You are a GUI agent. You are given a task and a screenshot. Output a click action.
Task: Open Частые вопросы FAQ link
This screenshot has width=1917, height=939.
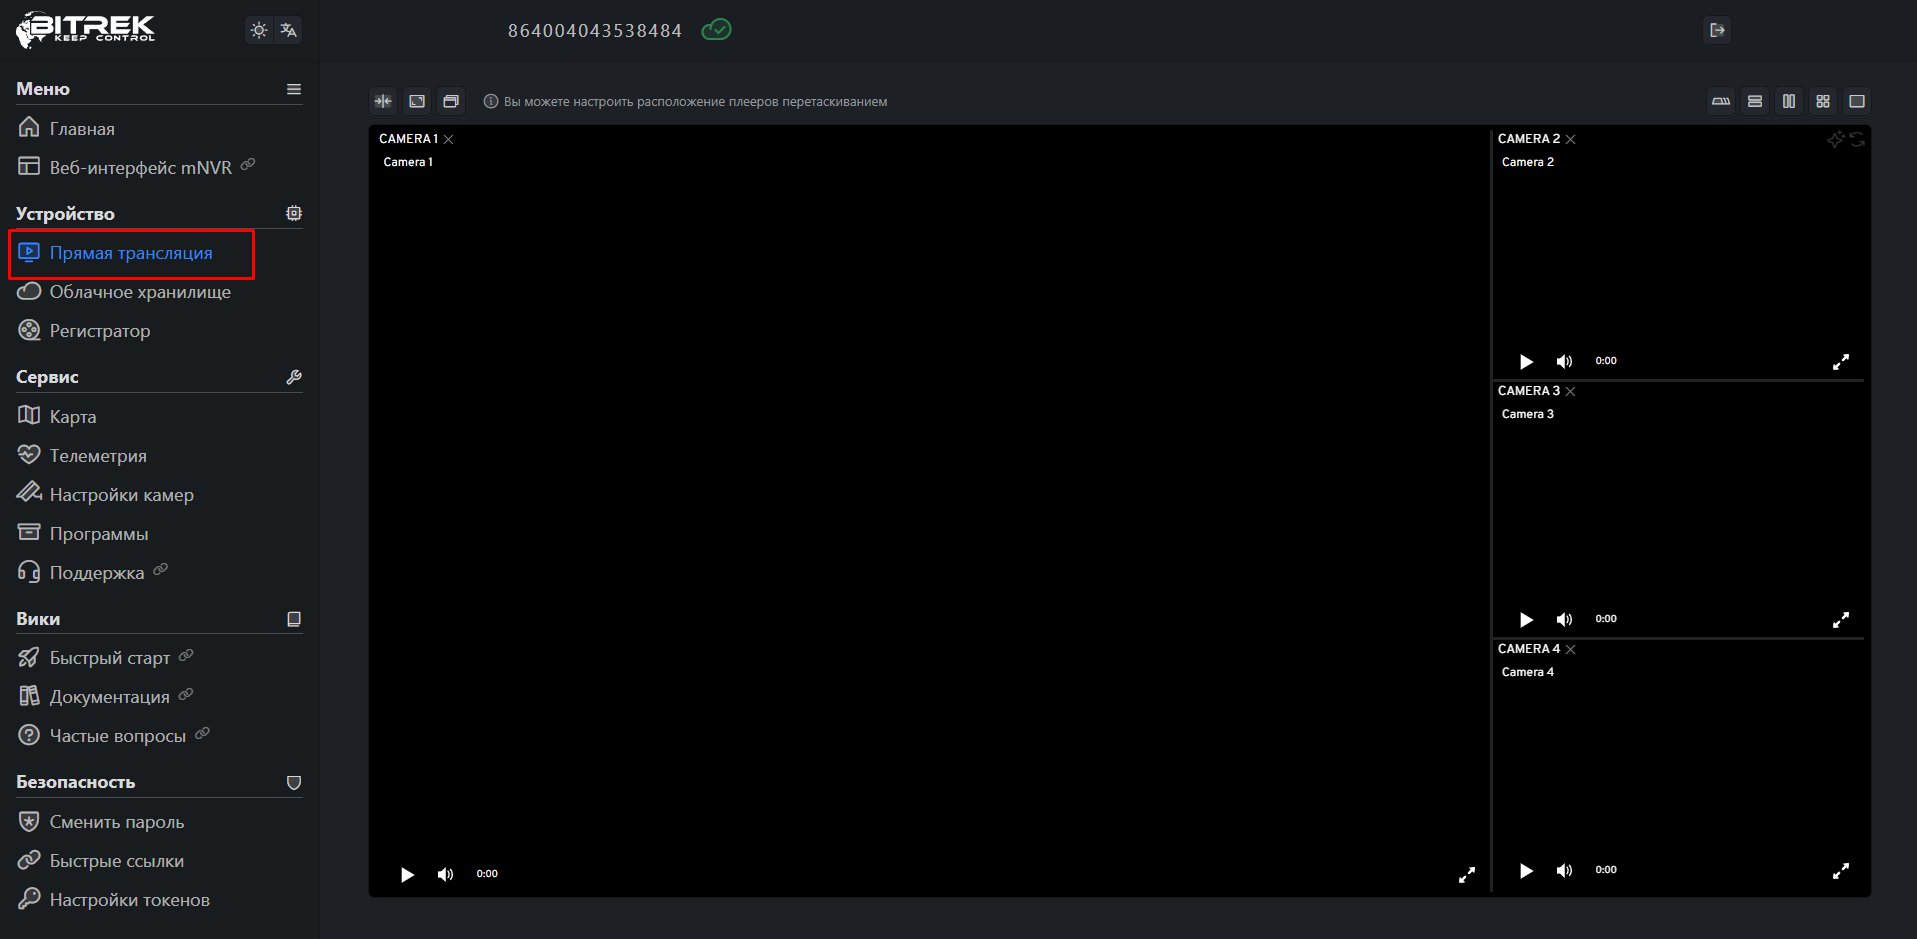coord(113,735)
